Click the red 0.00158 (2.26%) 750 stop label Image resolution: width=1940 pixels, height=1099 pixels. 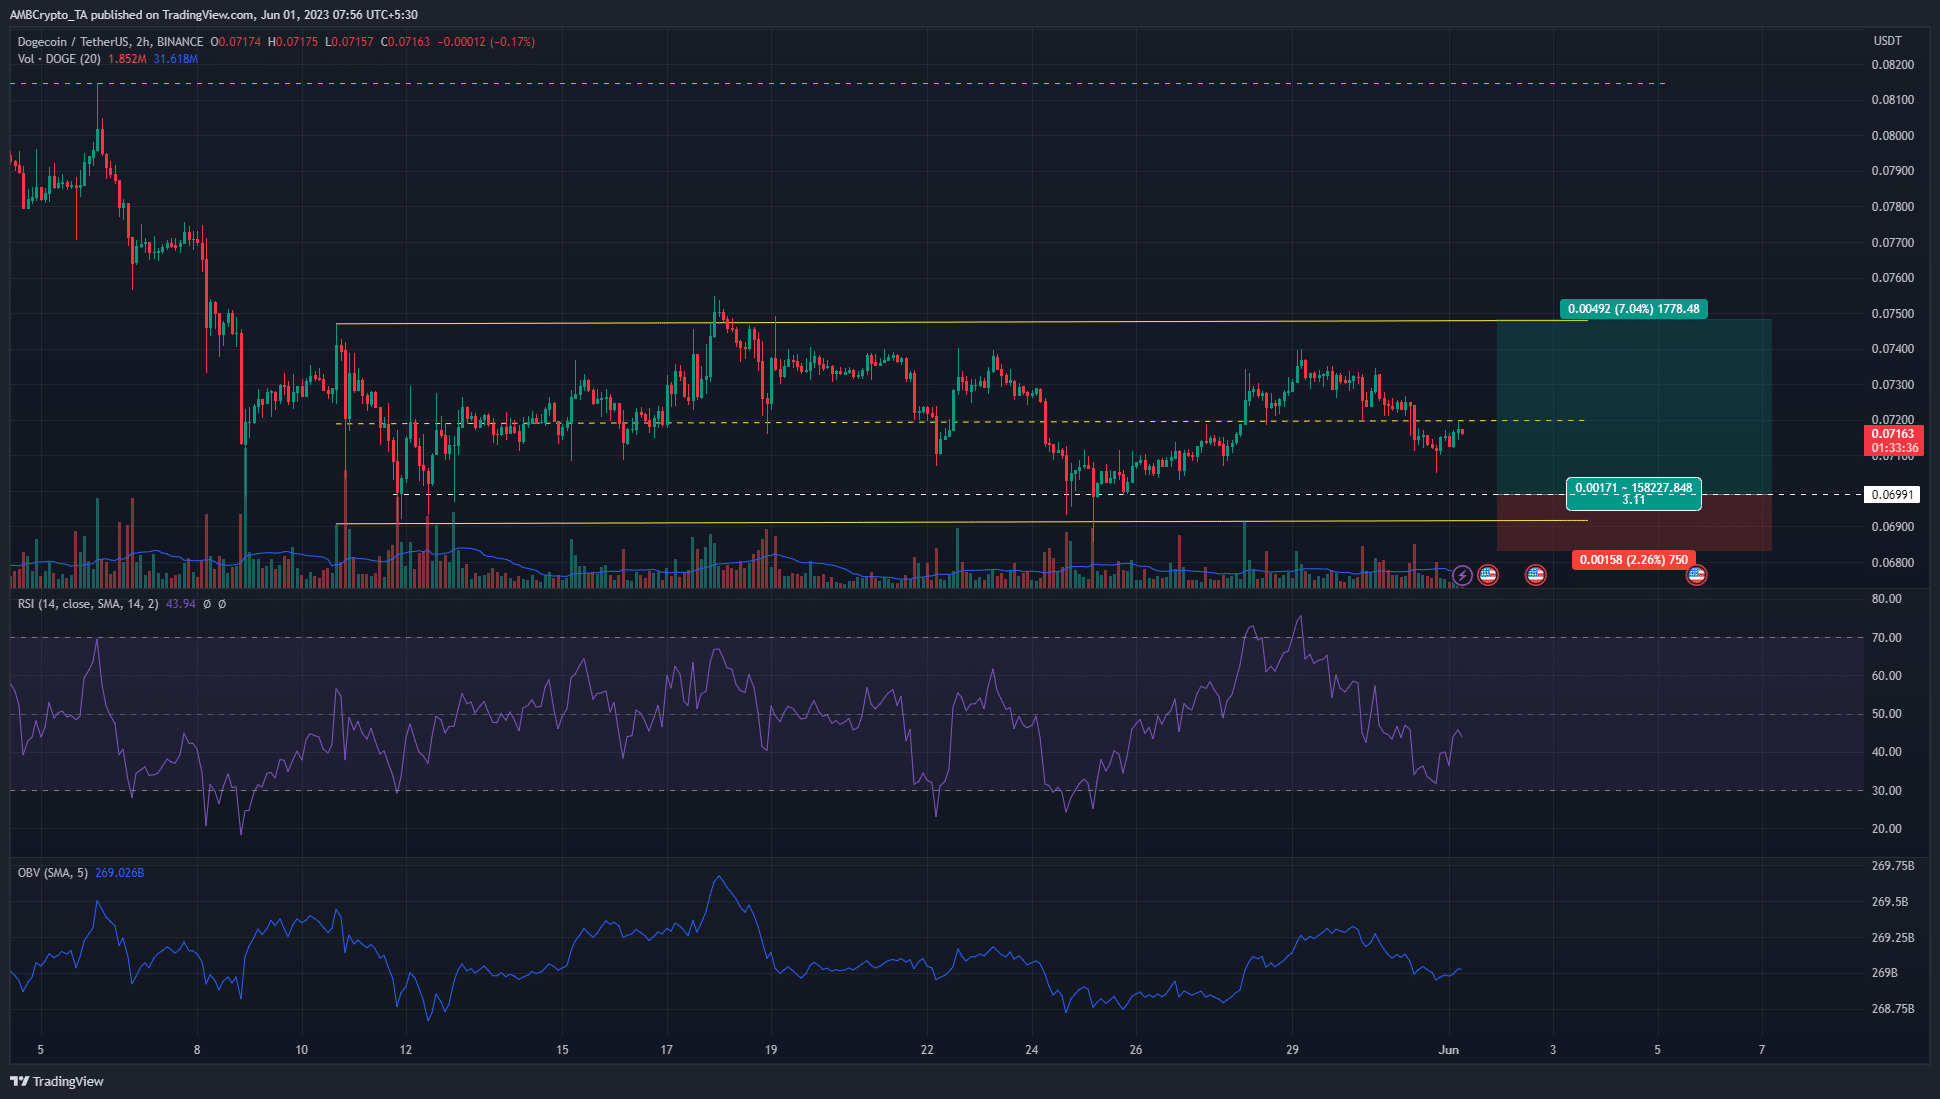(1634, 560)
